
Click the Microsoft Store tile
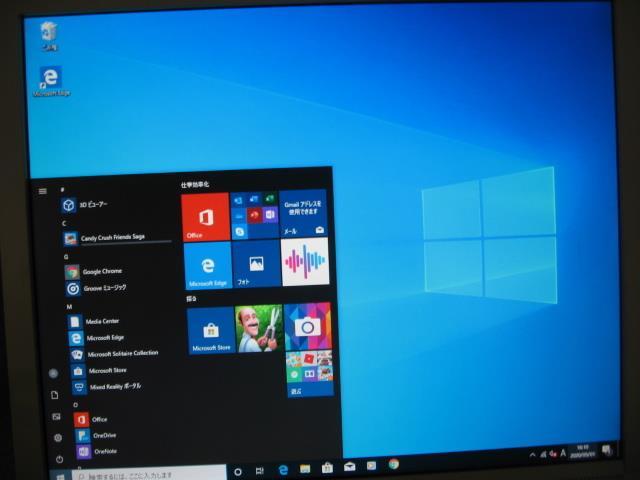tap(211, 331)
